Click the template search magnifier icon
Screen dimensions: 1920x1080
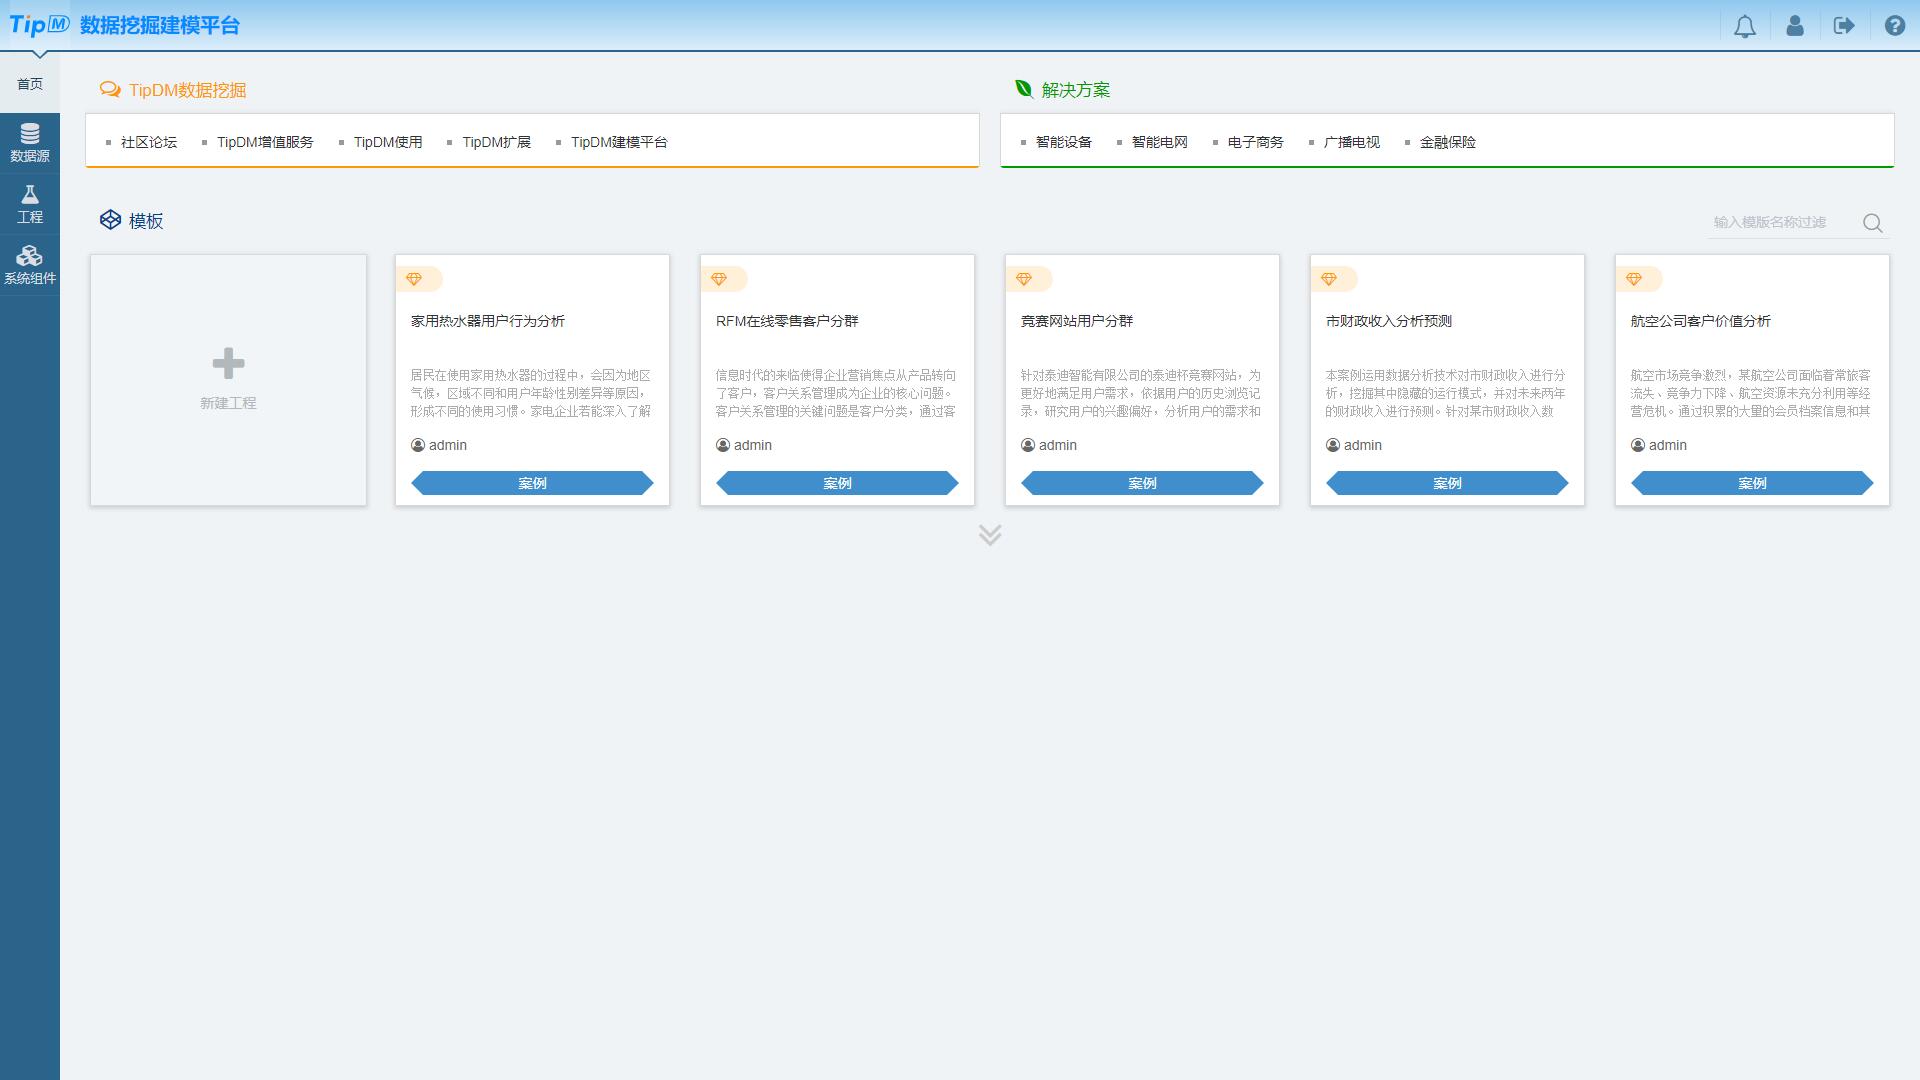tap(1872, 223)
